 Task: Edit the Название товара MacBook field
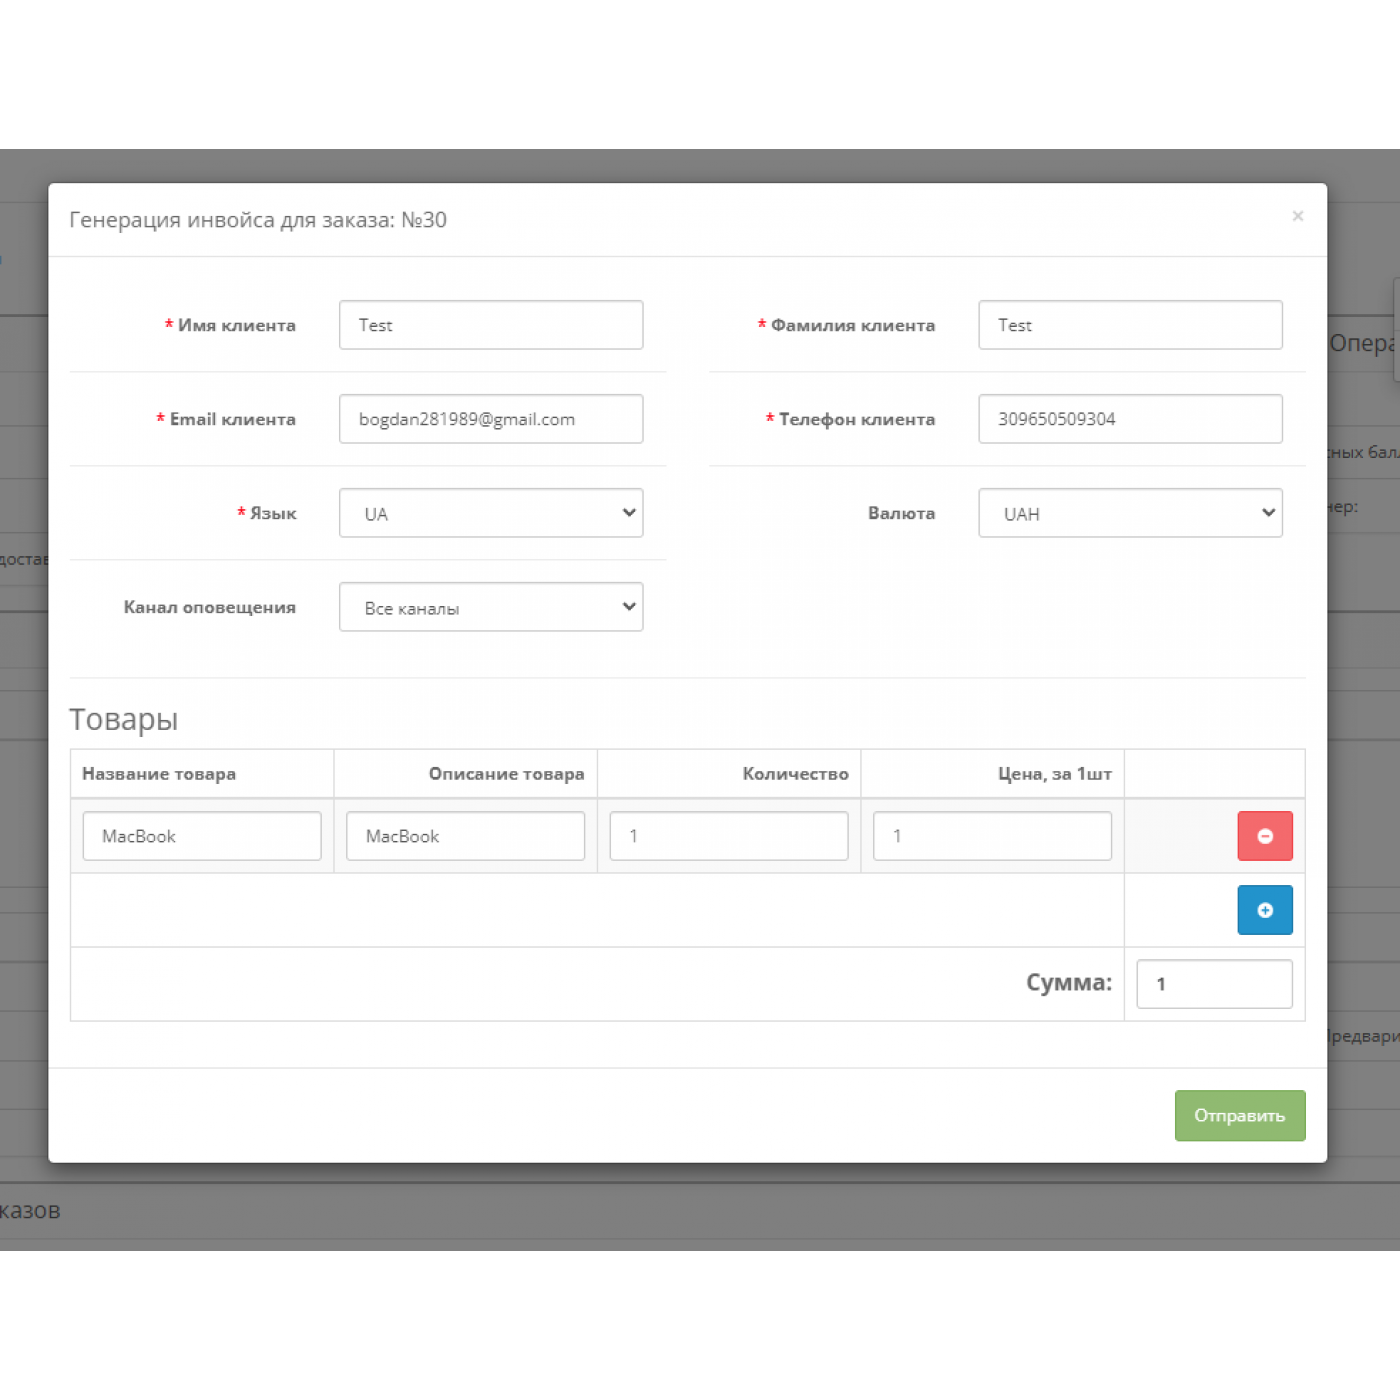201,836
